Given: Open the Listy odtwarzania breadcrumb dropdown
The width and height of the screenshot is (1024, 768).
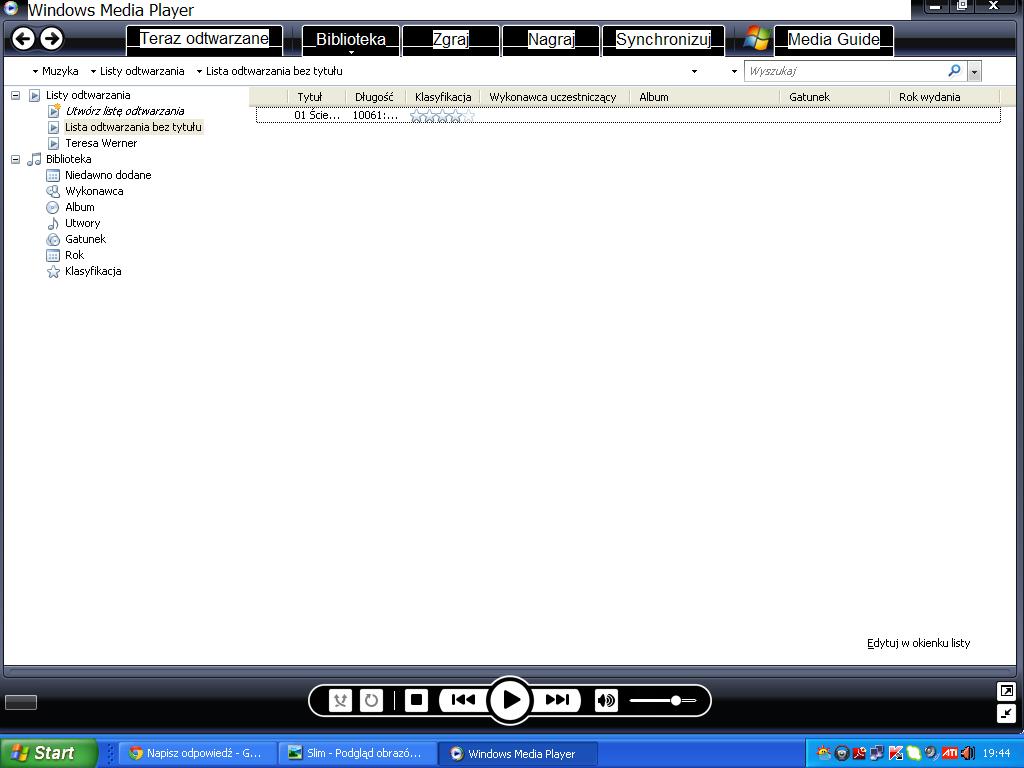Looking at the screenshot, I should (93, 71).
